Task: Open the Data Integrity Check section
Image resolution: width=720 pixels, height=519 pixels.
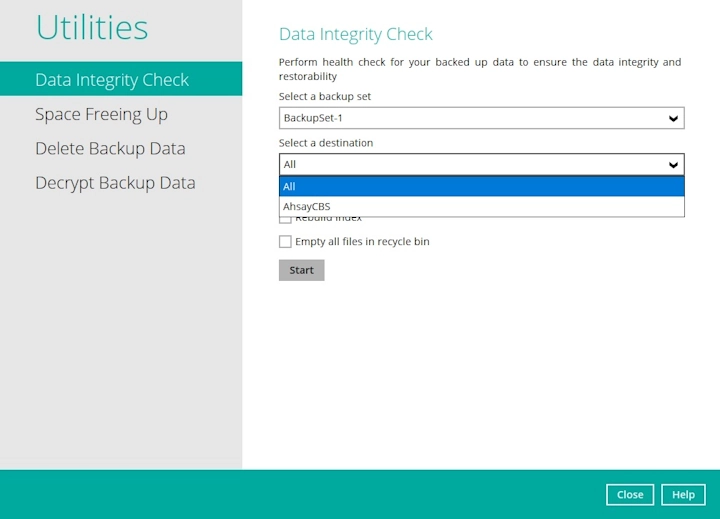Action: pyautogui.click(x=112, y=80)
